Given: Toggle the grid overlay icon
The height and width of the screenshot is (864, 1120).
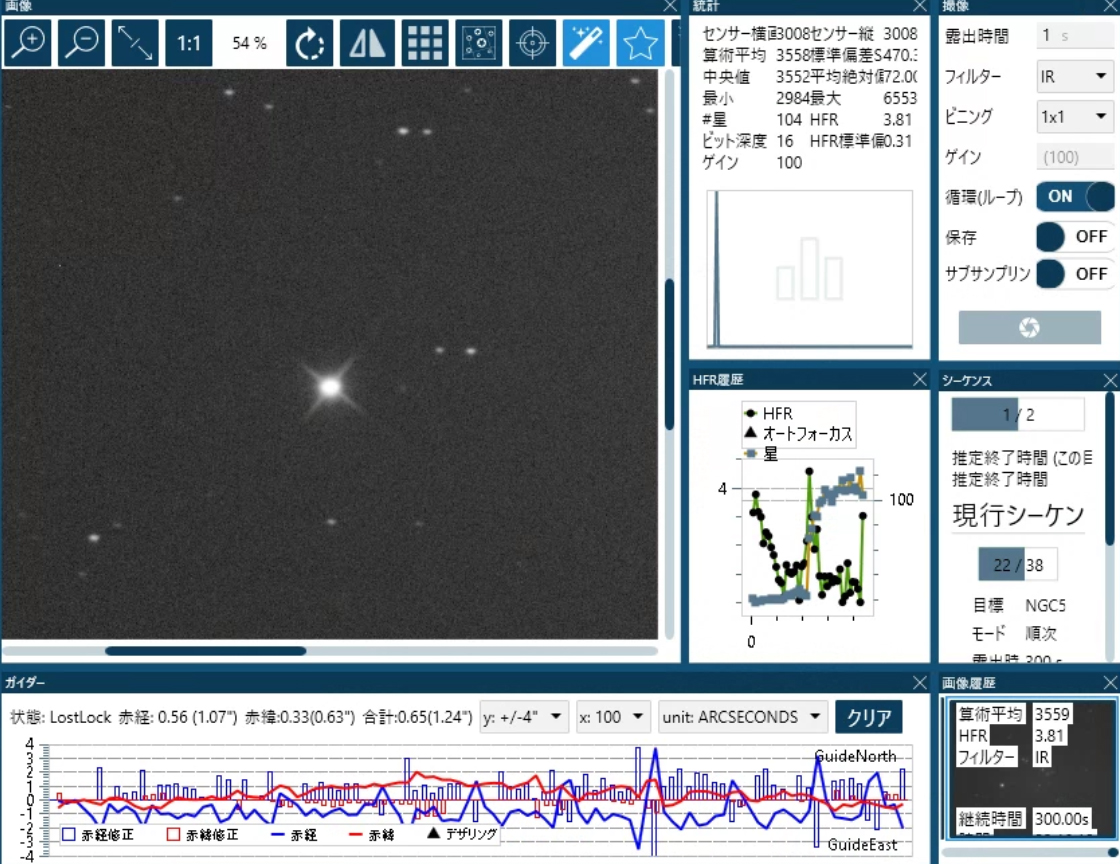Looking at the screenshot, I should [424, 43].
